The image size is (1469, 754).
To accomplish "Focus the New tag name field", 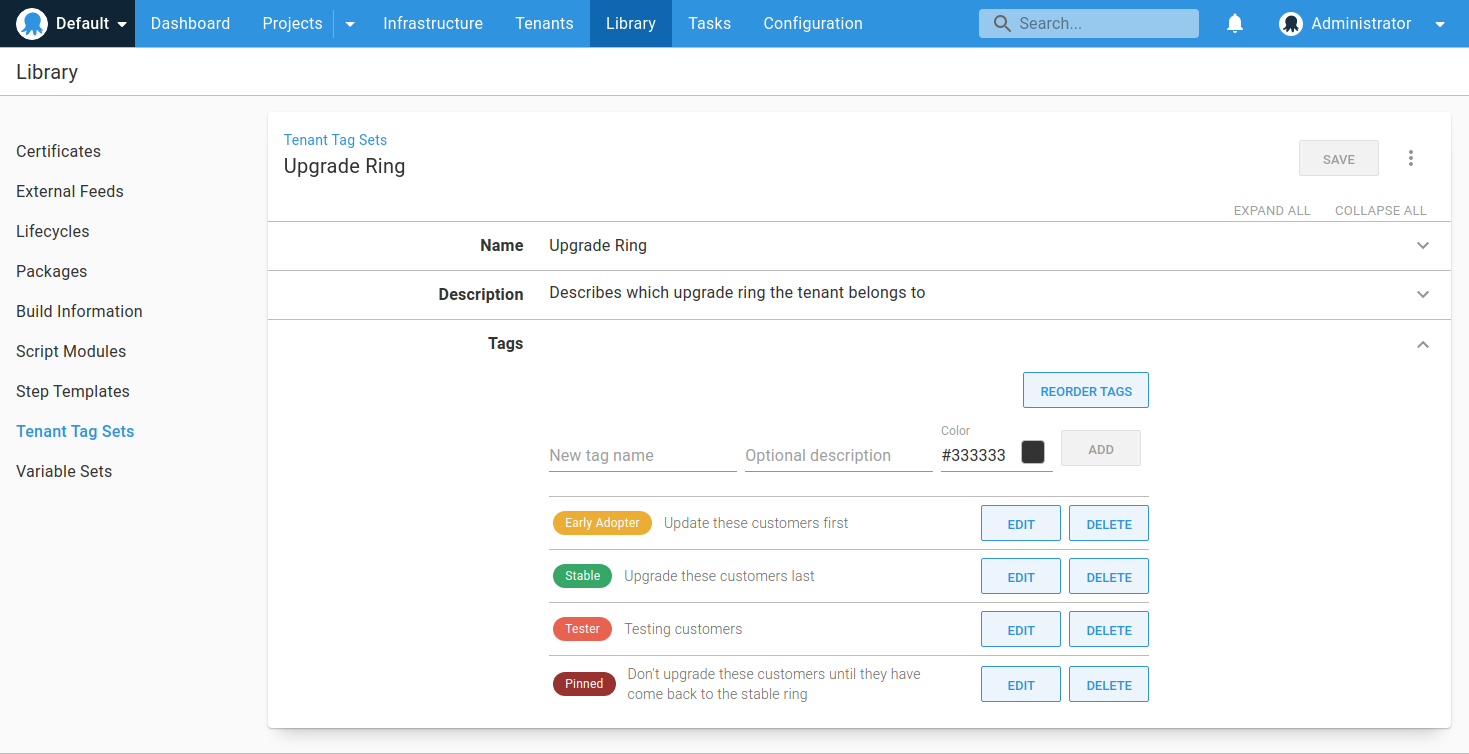I will (x=642, y=455).
